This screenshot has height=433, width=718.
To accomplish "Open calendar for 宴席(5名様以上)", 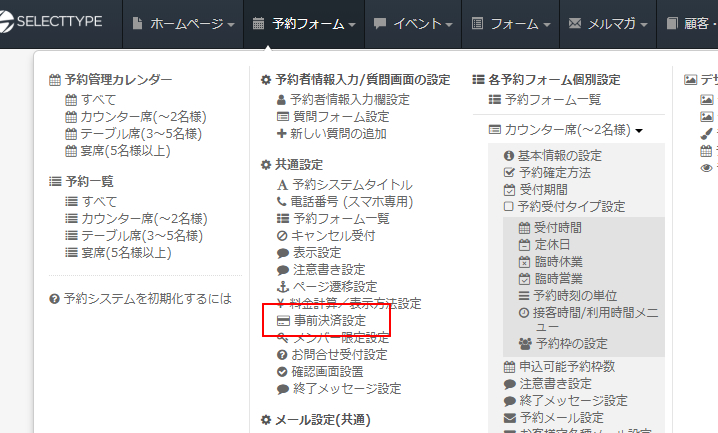I will pyautogui.click(x=118, y=151).
